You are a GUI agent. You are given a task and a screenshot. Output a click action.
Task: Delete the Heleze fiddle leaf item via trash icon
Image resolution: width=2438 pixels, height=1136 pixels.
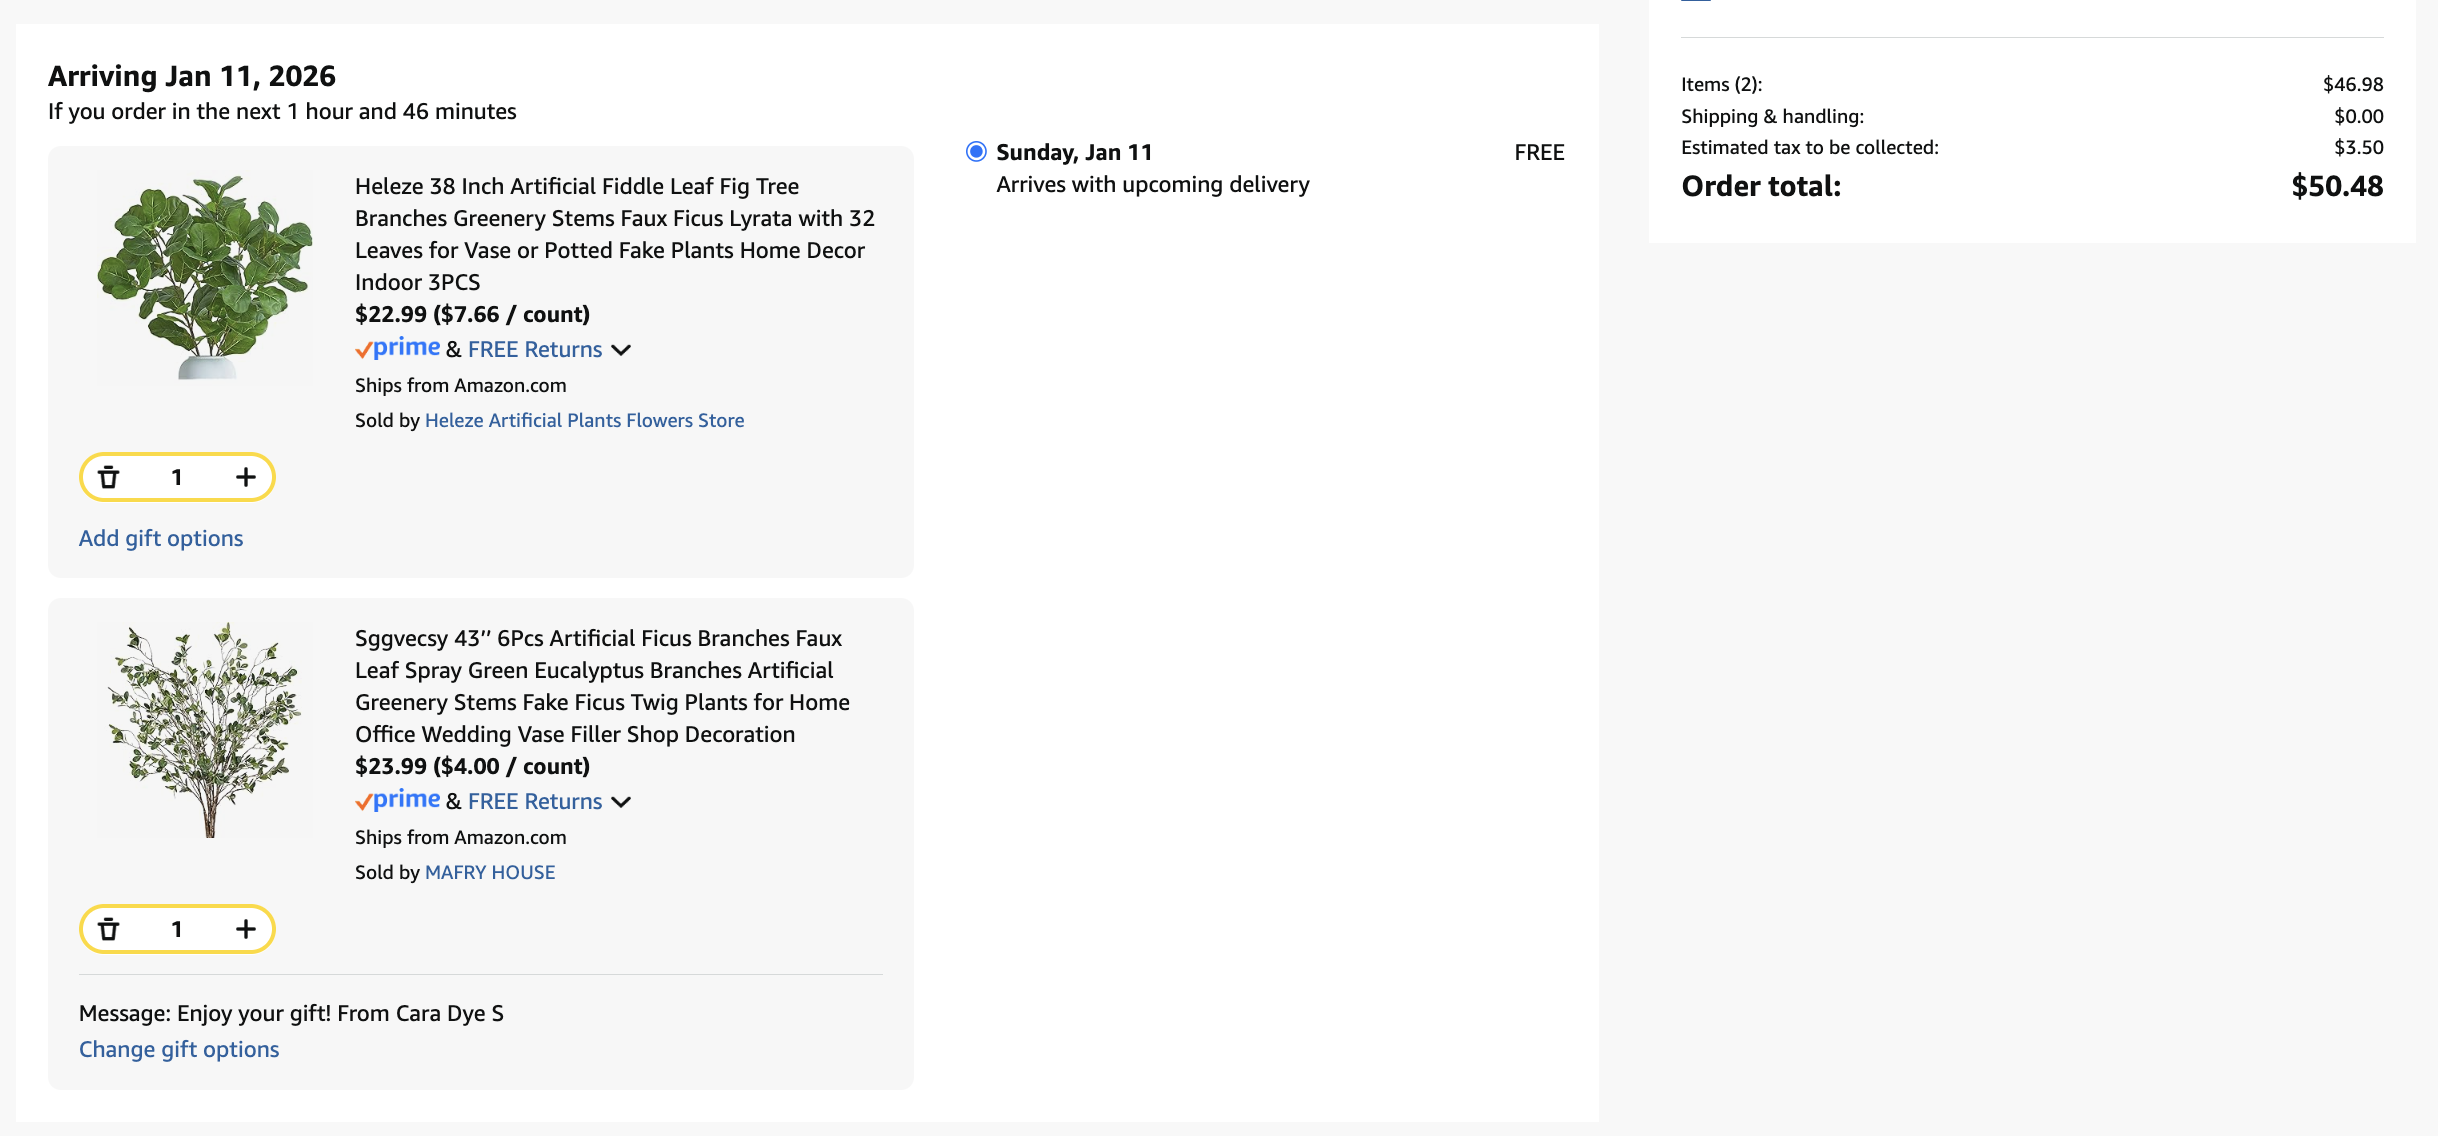click(109, 477)
